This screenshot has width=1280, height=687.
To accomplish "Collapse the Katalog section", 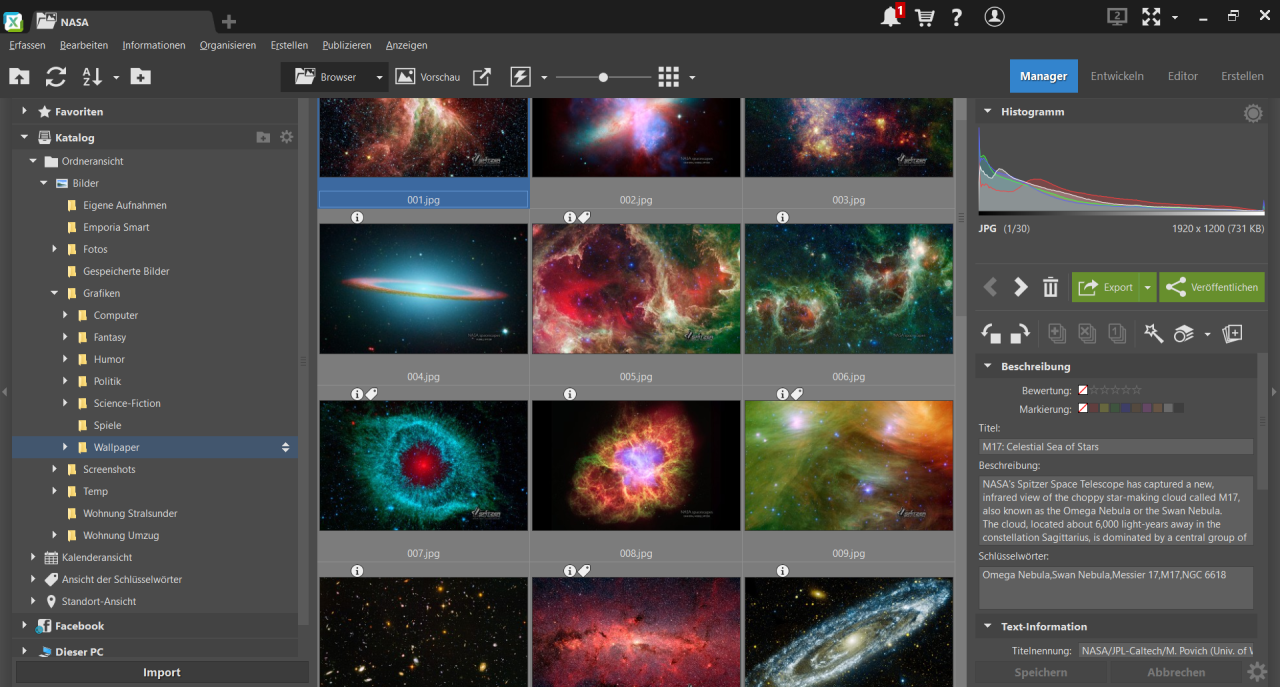I will 25,137.
